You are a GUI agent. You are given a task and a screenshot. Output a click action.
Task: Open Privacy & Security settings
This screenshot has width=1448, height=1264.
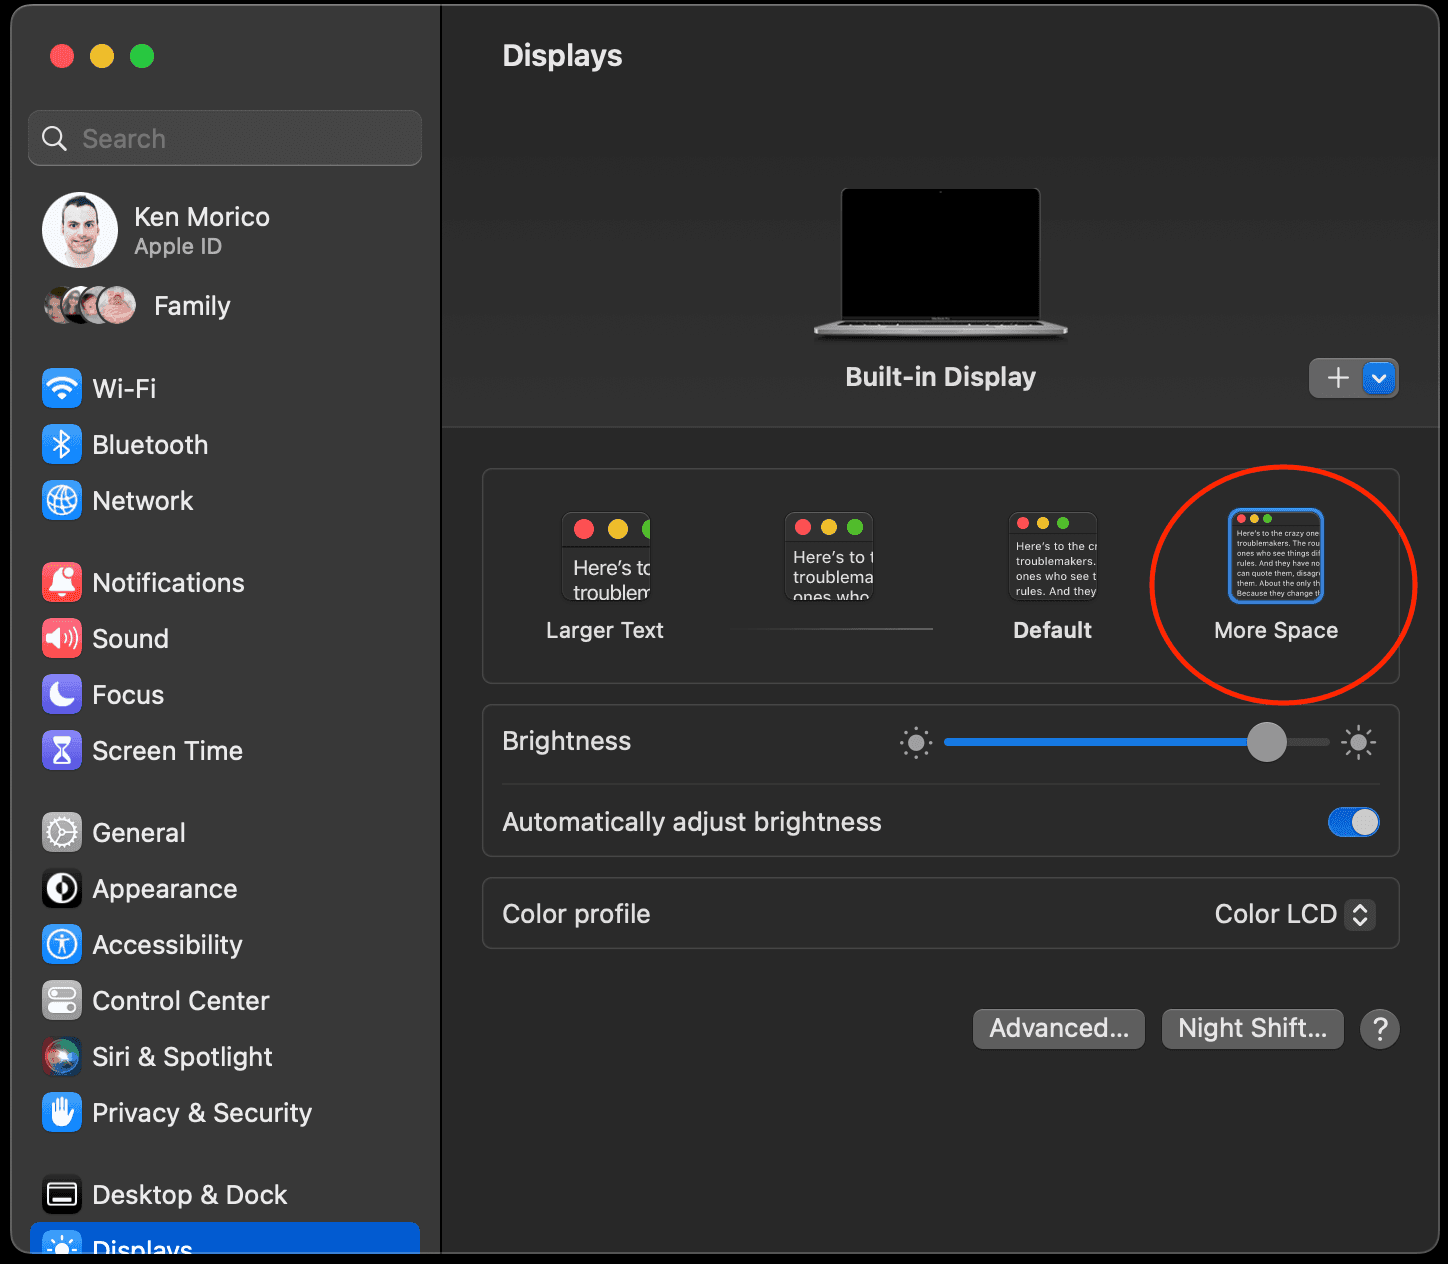(61, 1112)
